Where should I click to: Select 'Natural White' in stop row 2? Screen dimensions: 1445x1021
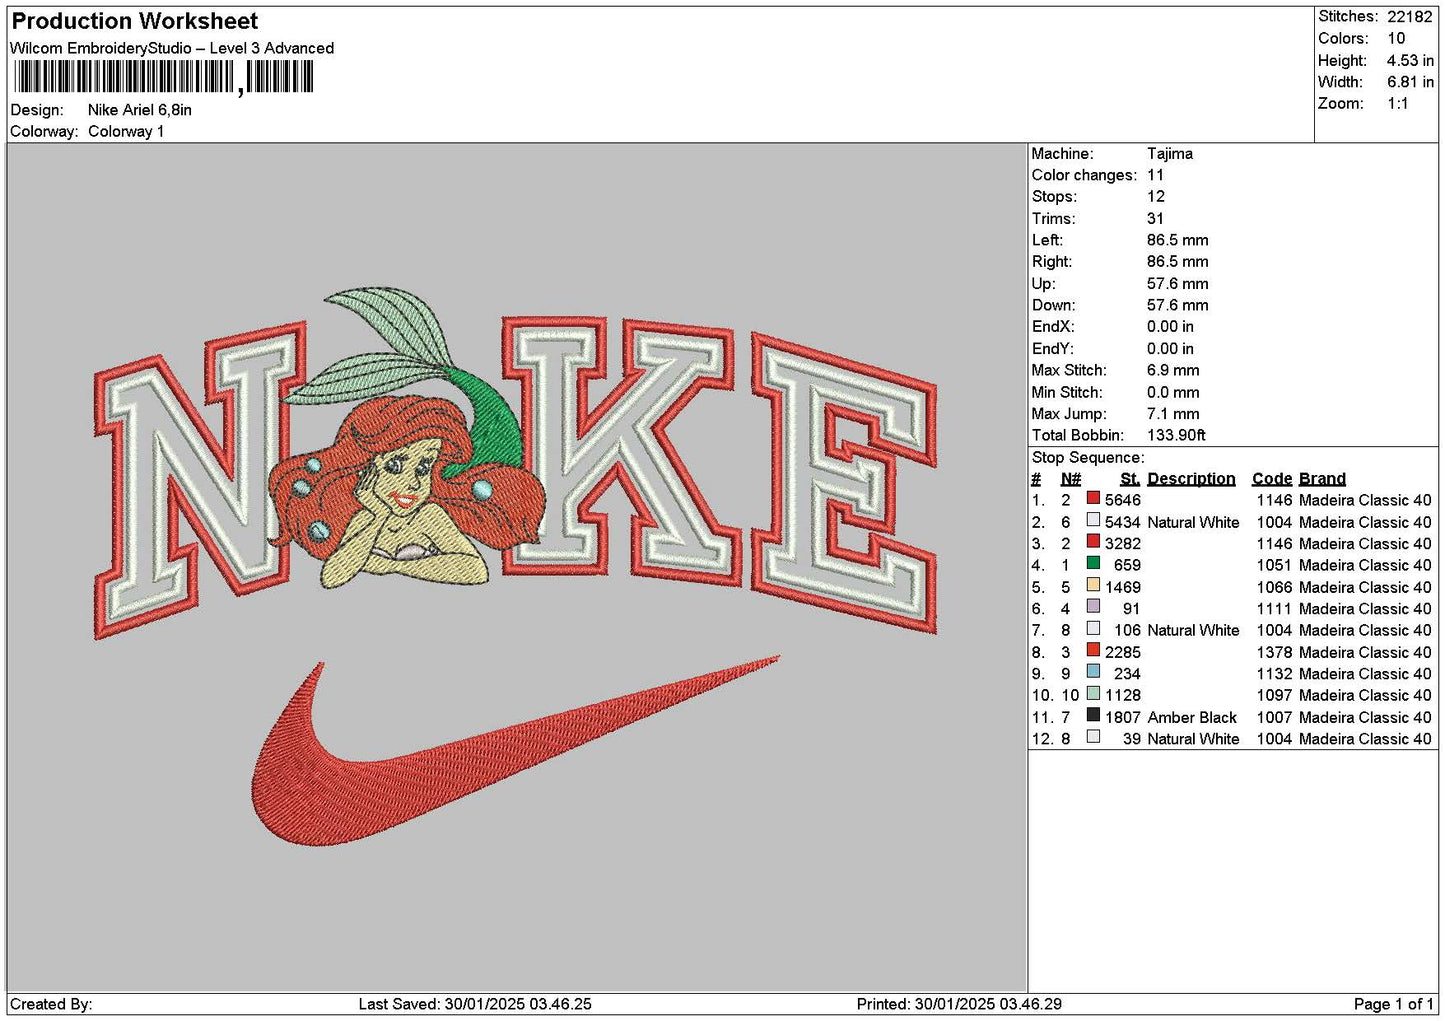coord(1193,522)
